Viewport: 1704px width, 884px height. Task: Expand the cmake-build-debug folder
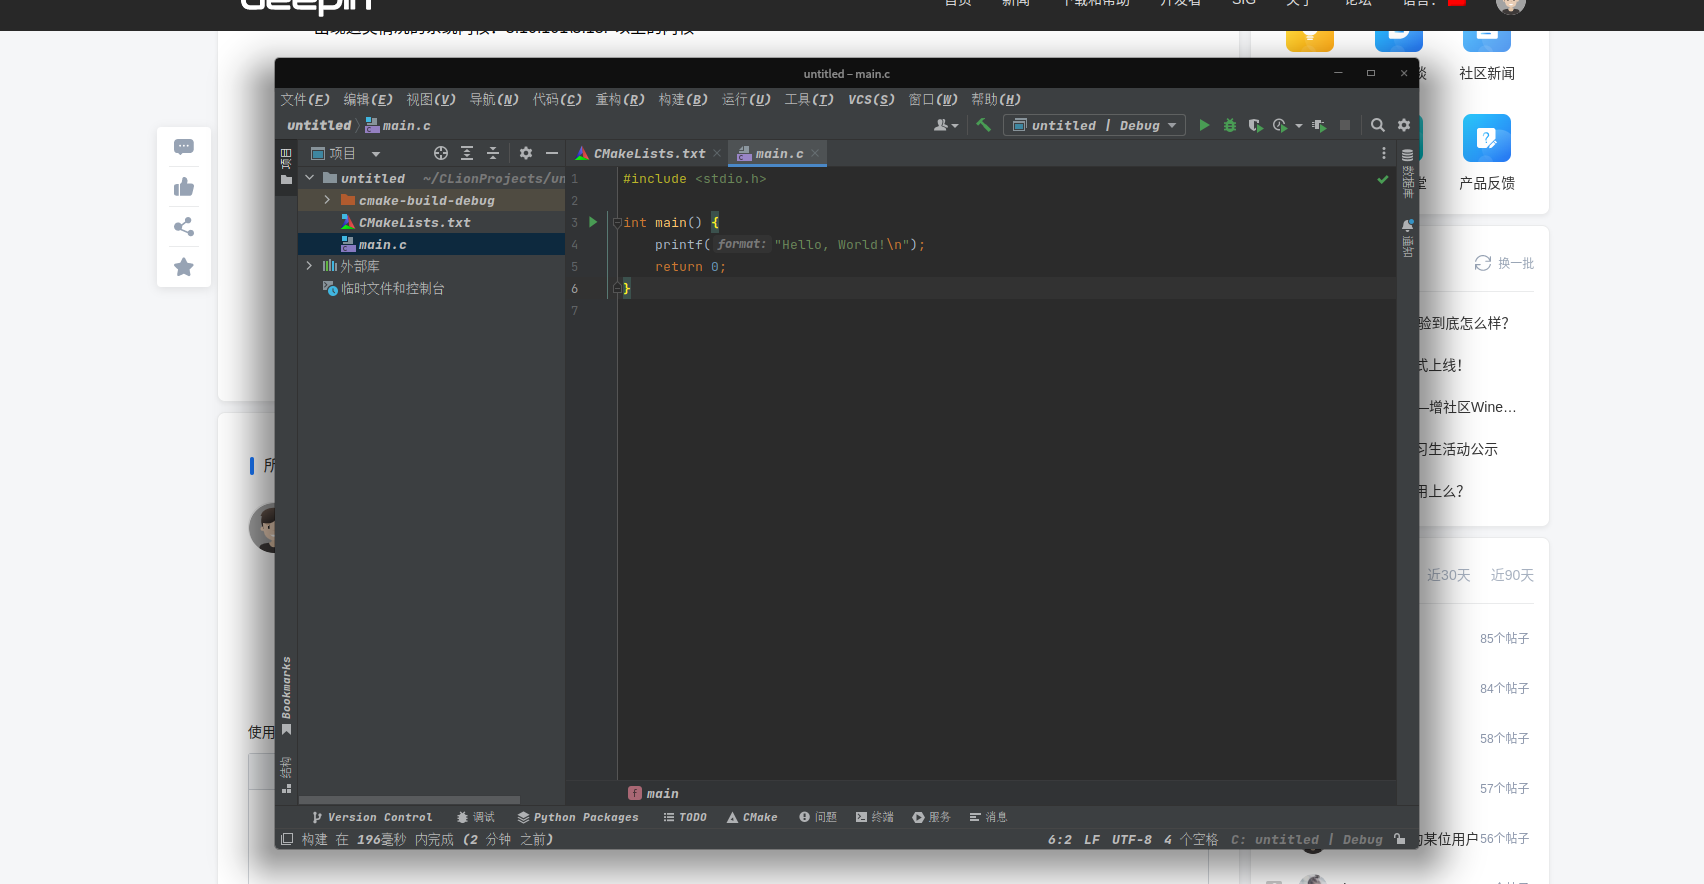pos(327,200)
